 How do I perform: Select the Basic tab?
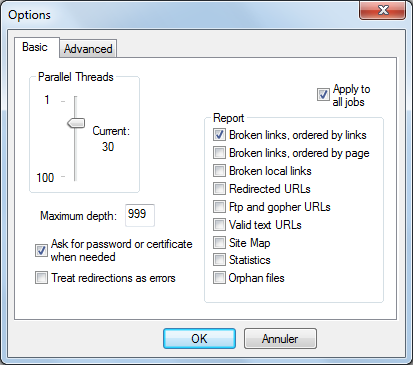pos(36,47)
